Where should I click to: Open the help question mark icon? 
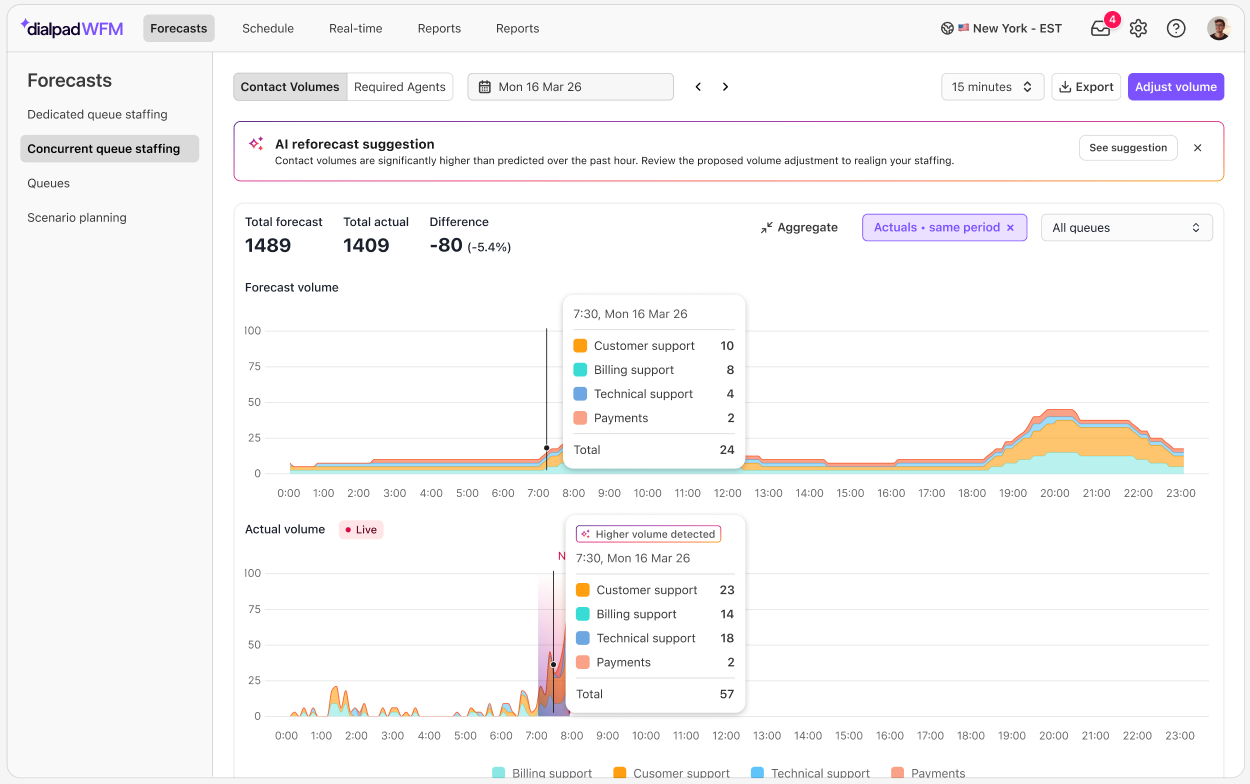pos(1176,28)
